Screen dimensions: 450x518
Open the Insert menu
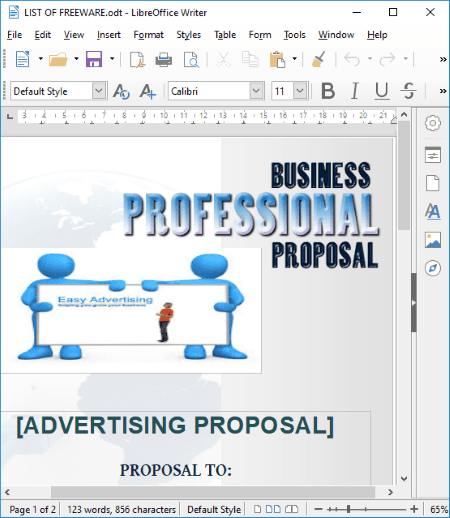[x=108, y=35]
